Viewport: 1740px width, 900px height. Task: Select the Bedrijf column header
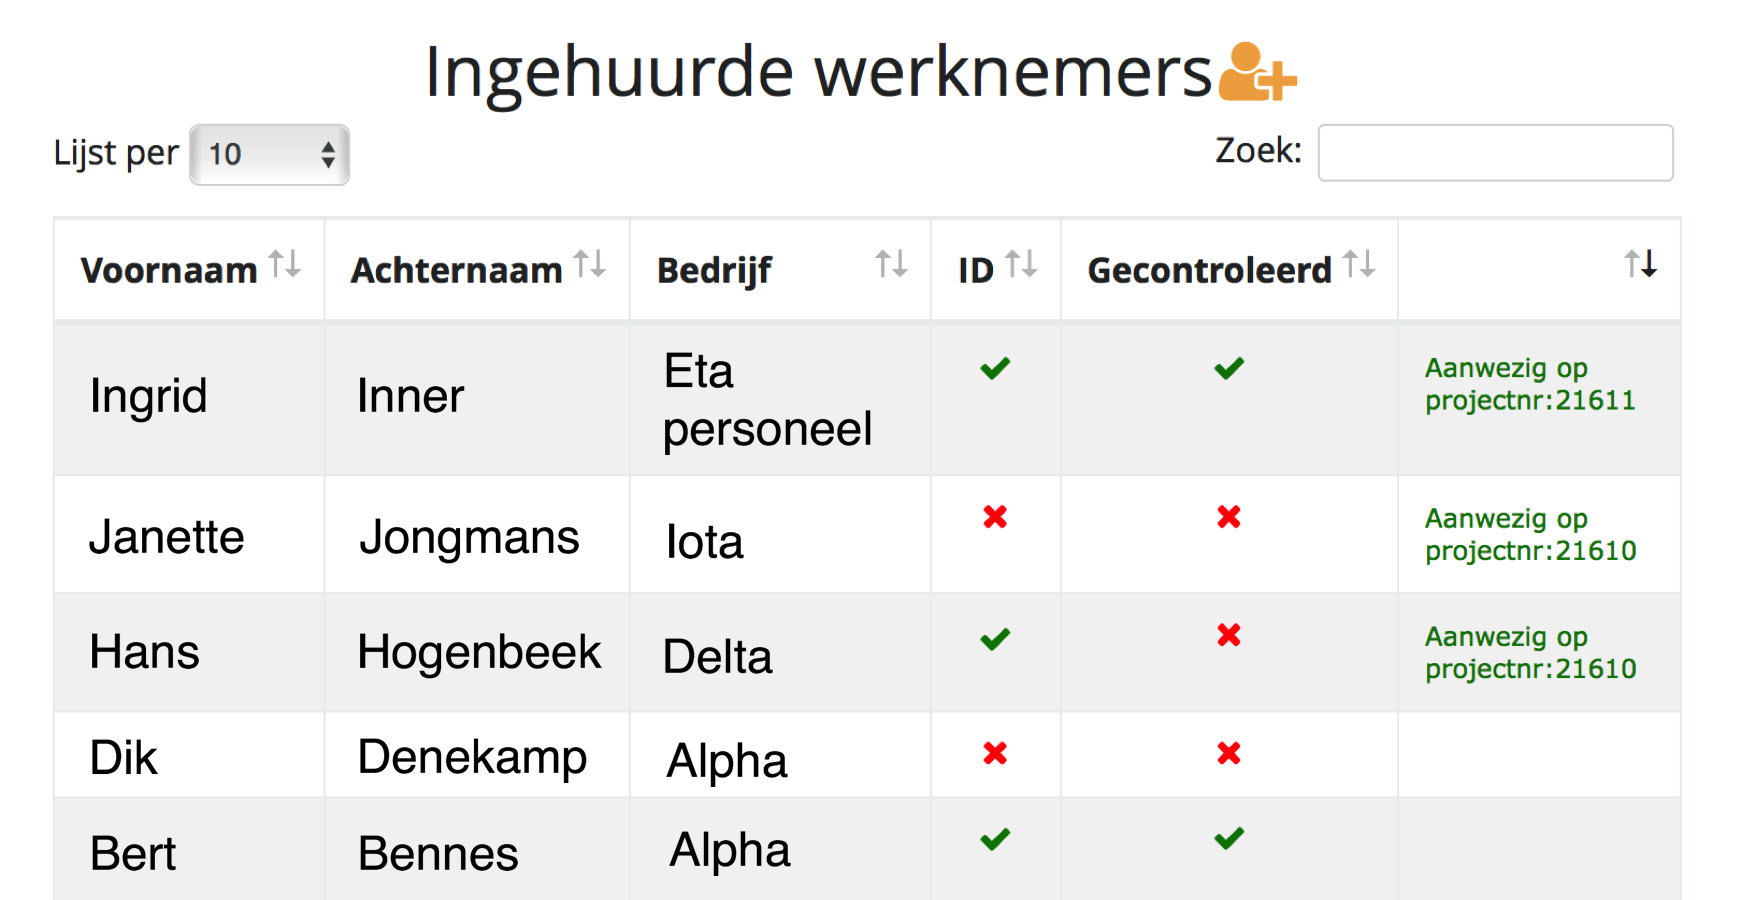point(714,268)
